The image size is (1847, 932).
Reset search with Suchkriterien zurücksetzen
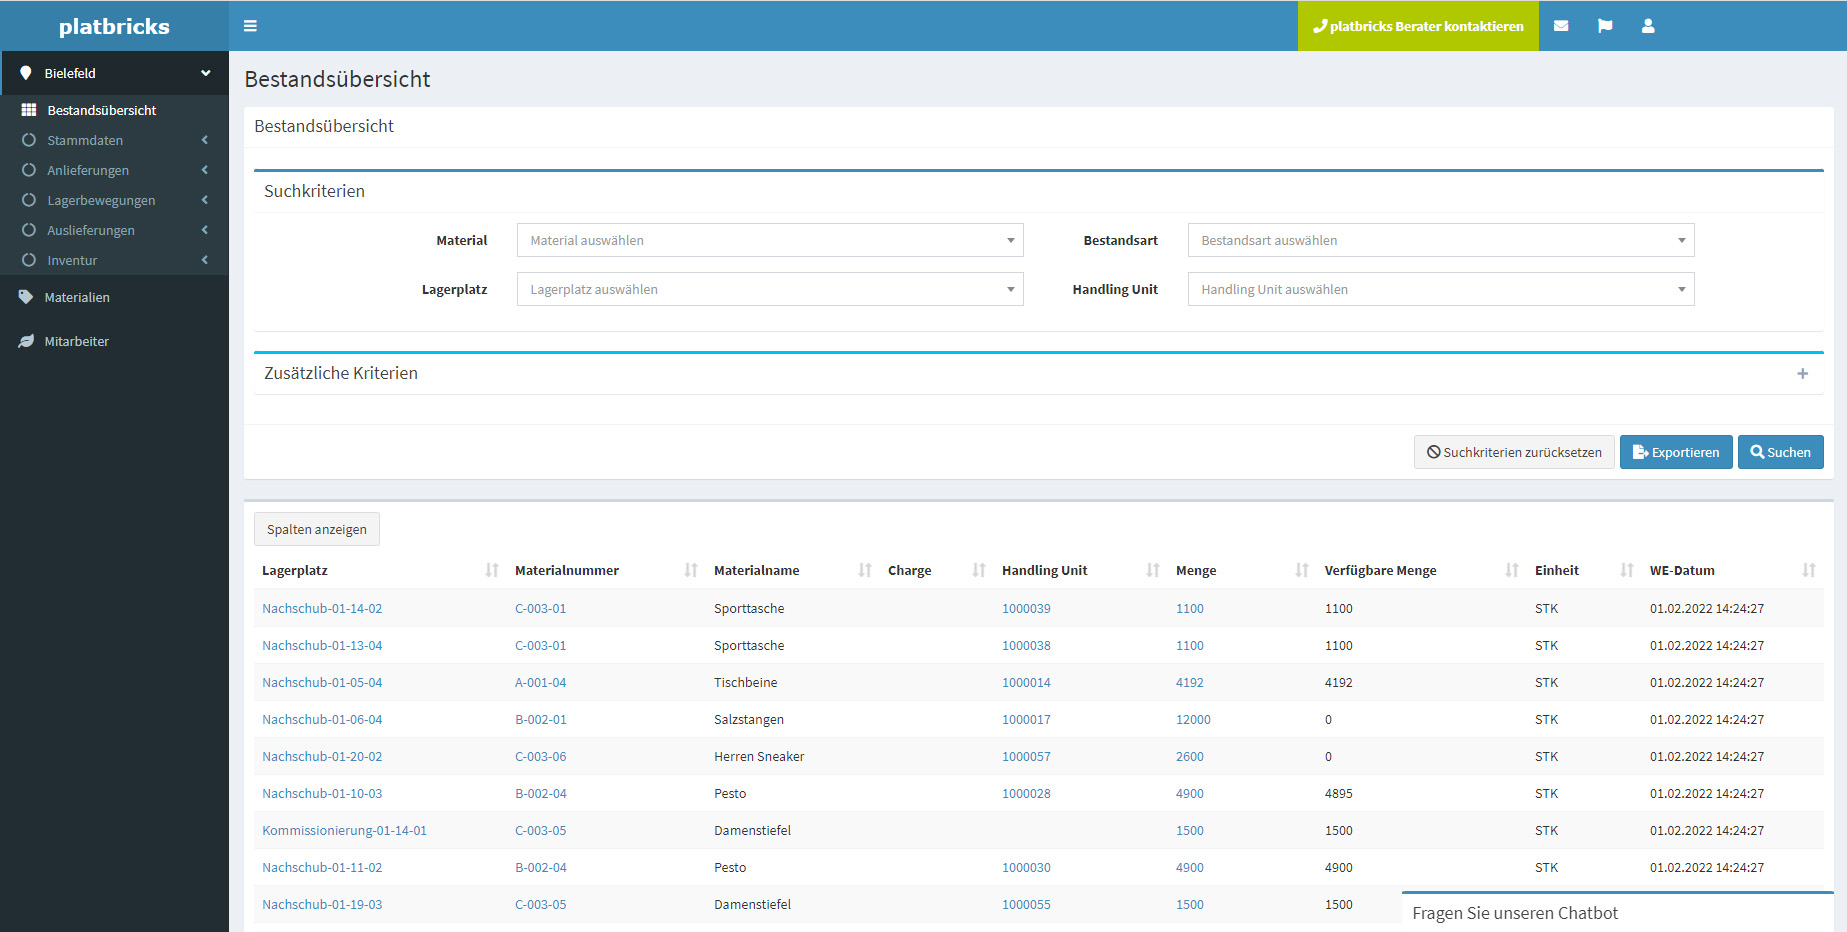1513,452
